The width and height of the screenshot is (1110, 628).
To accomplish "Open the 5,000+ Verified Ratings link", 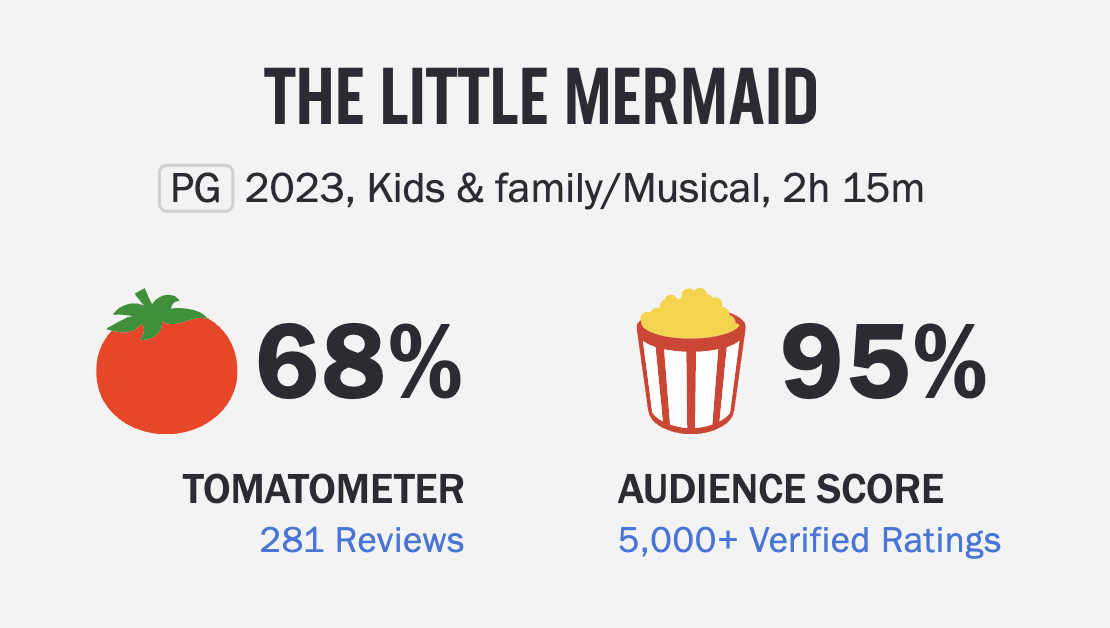I will 809,540.
